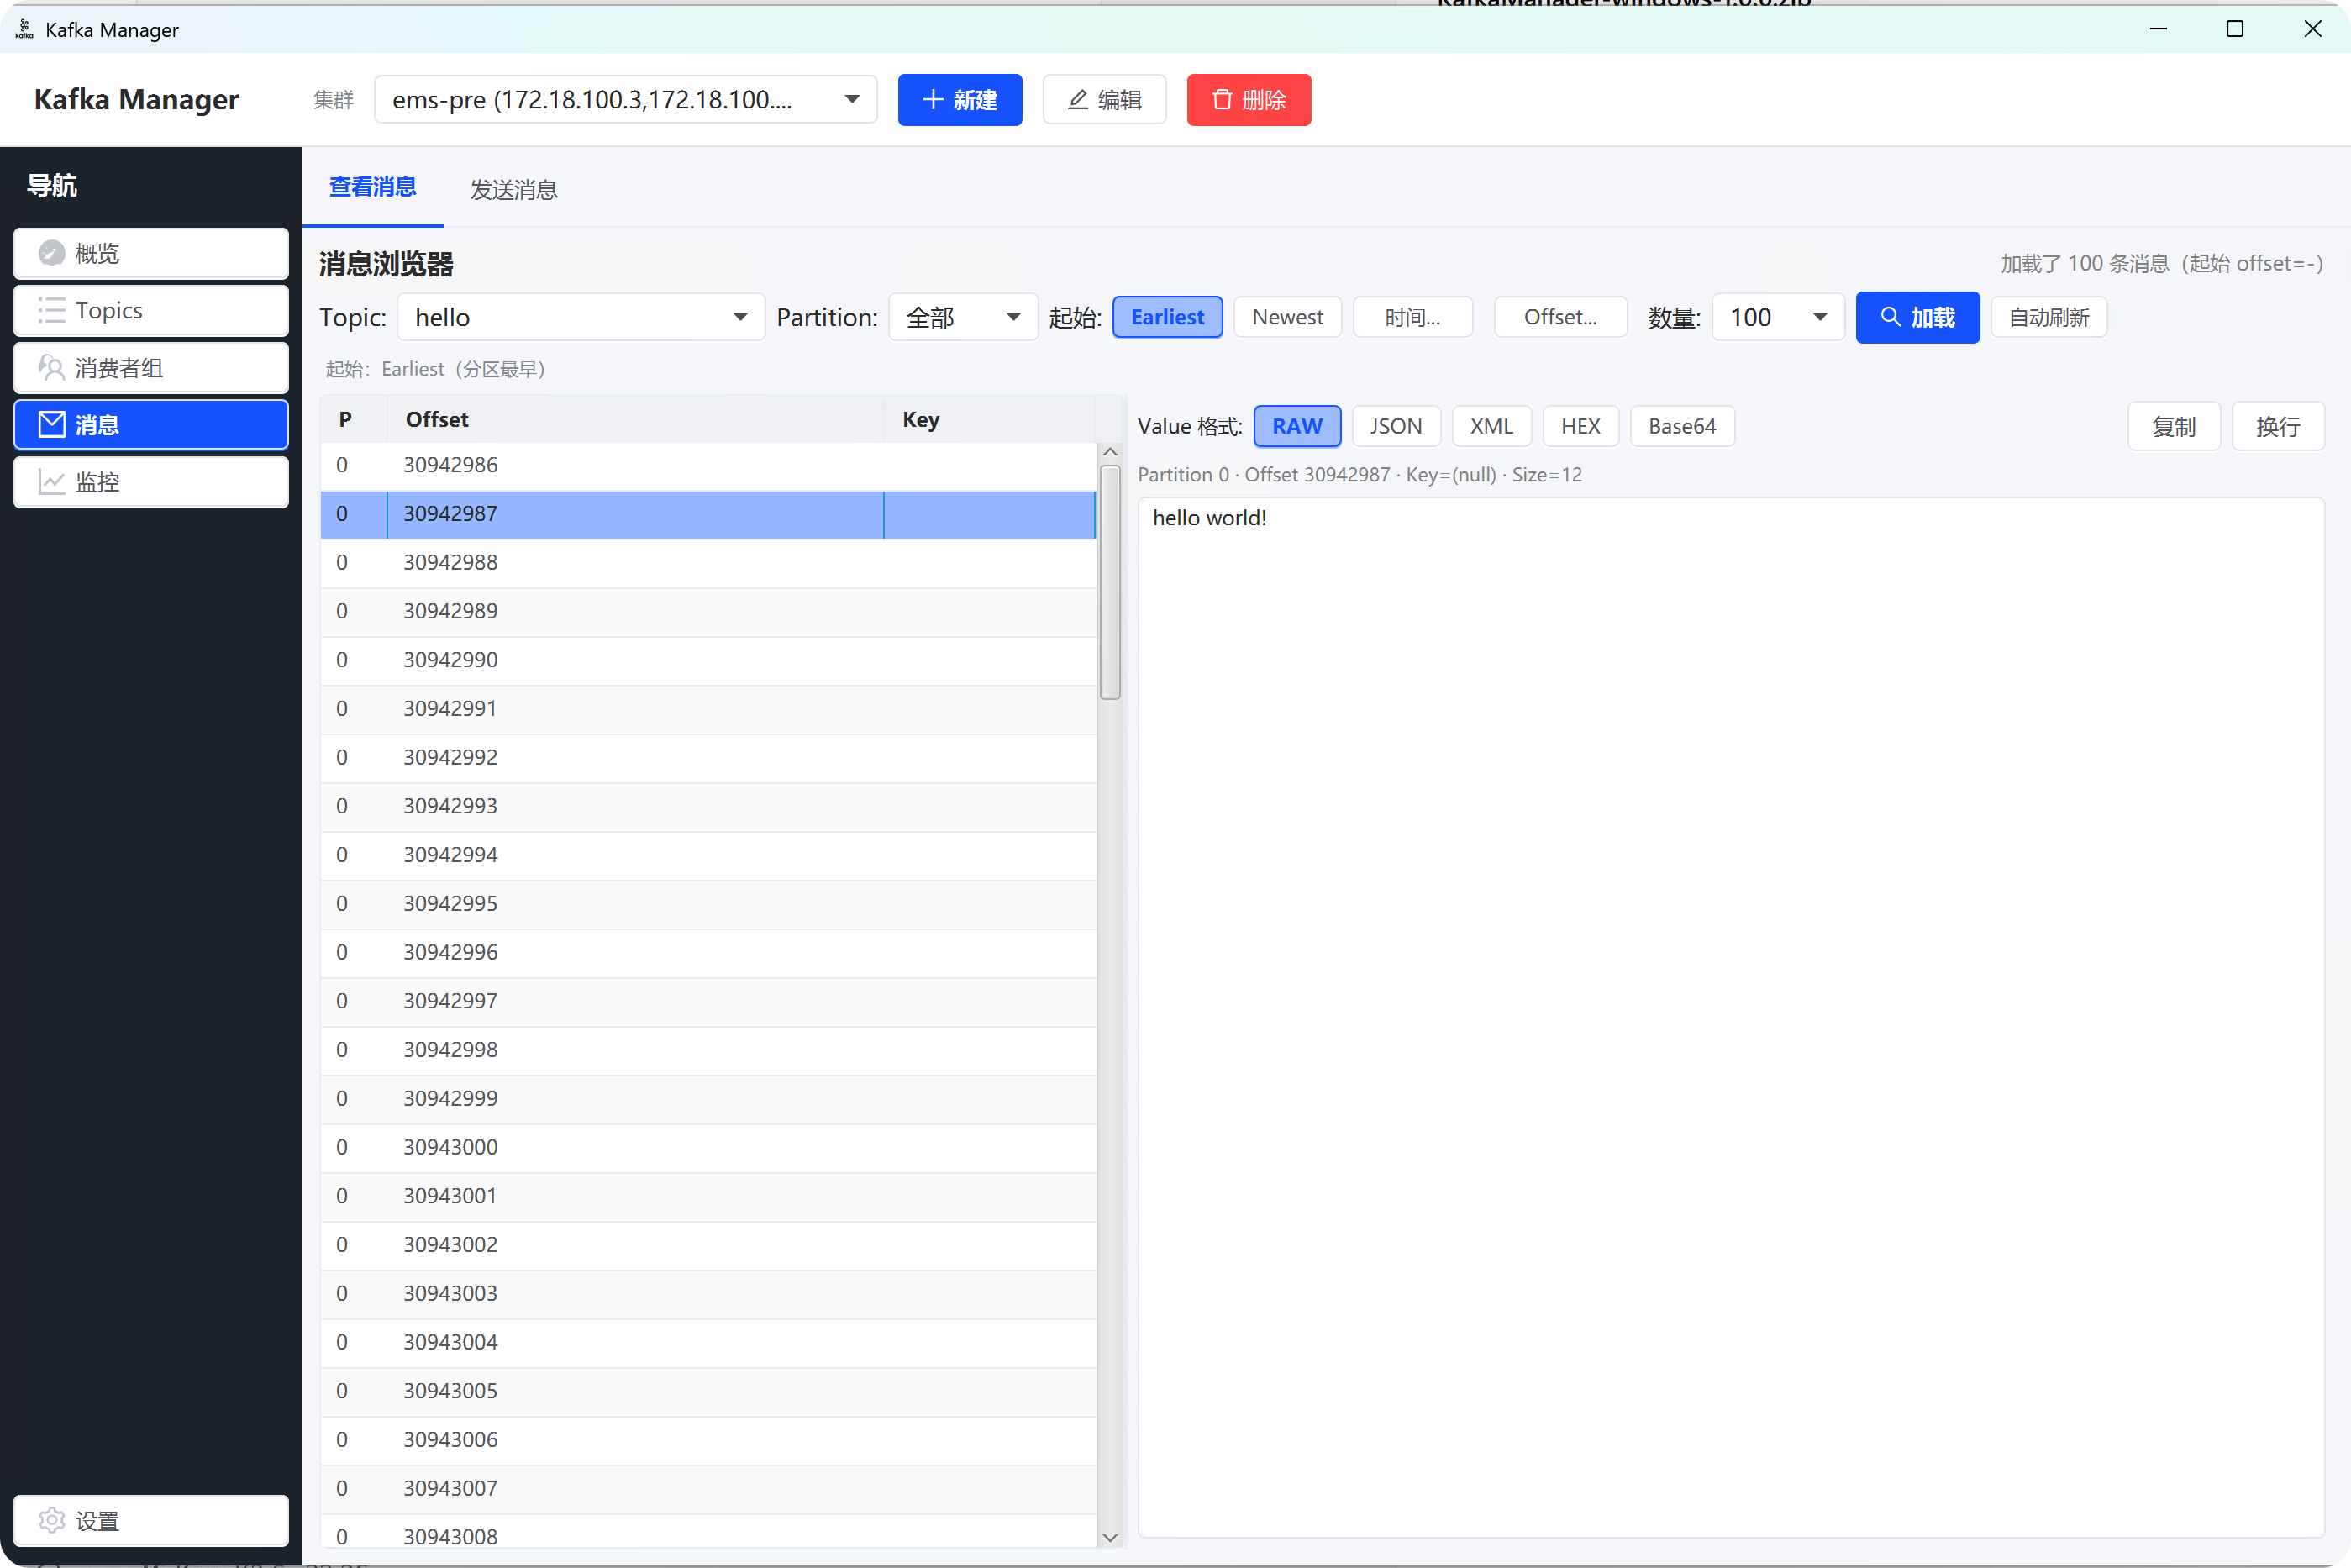This screenshot has width=2351, height=1568.
Task: Click the chart icon beside 监控
Action: pyautogui.click(x=52, y=482)
